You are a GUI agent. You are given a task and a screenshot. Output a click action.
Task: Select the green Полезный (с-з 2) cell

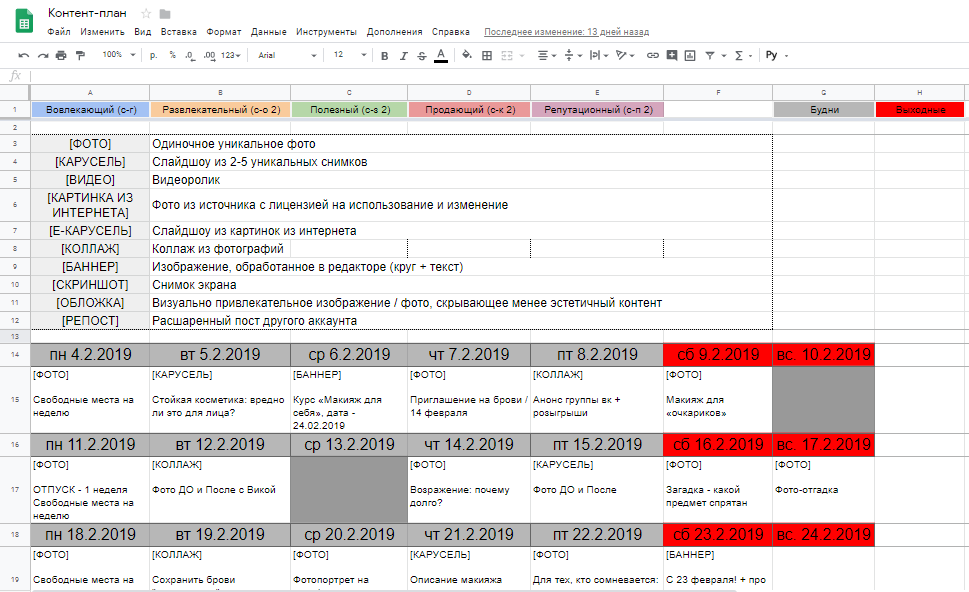(x=350, y=109)
